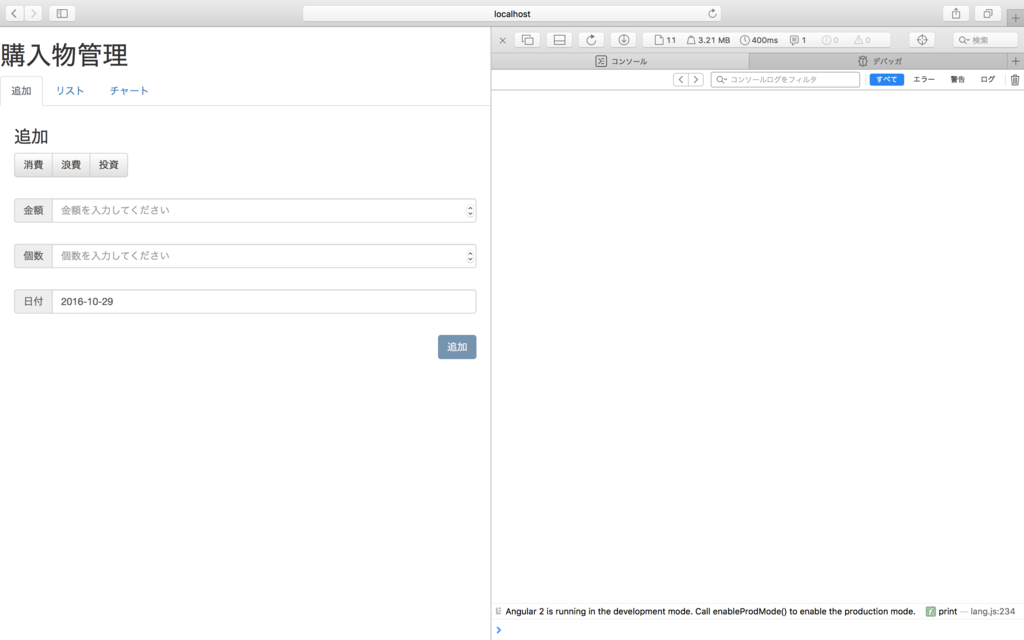
Task: Select the 消費 category button
Action: coord(33,165)
